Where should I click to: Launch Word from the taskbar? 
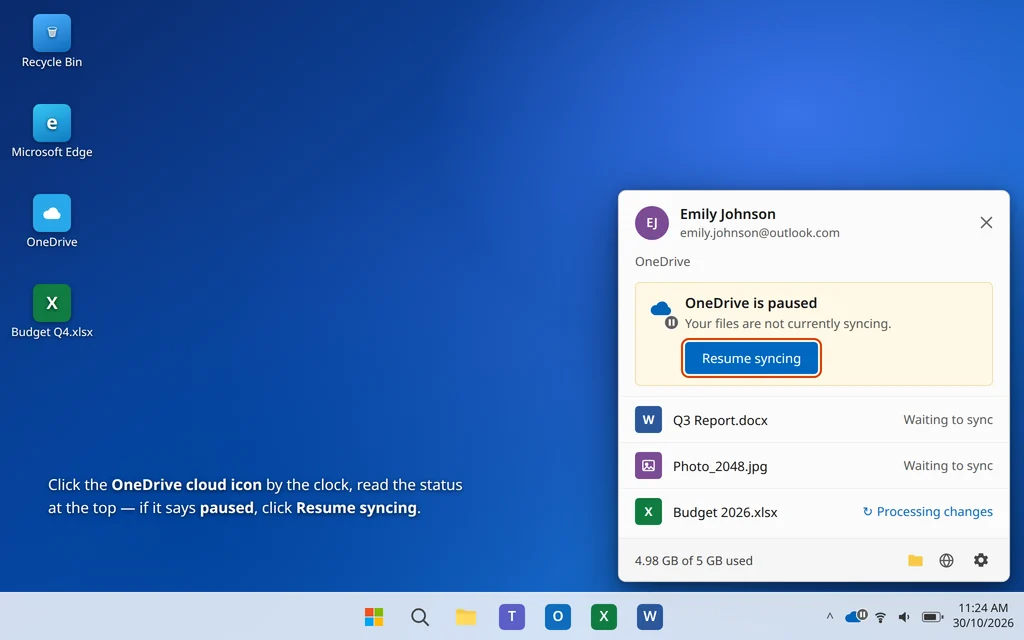tap(650, 616)
